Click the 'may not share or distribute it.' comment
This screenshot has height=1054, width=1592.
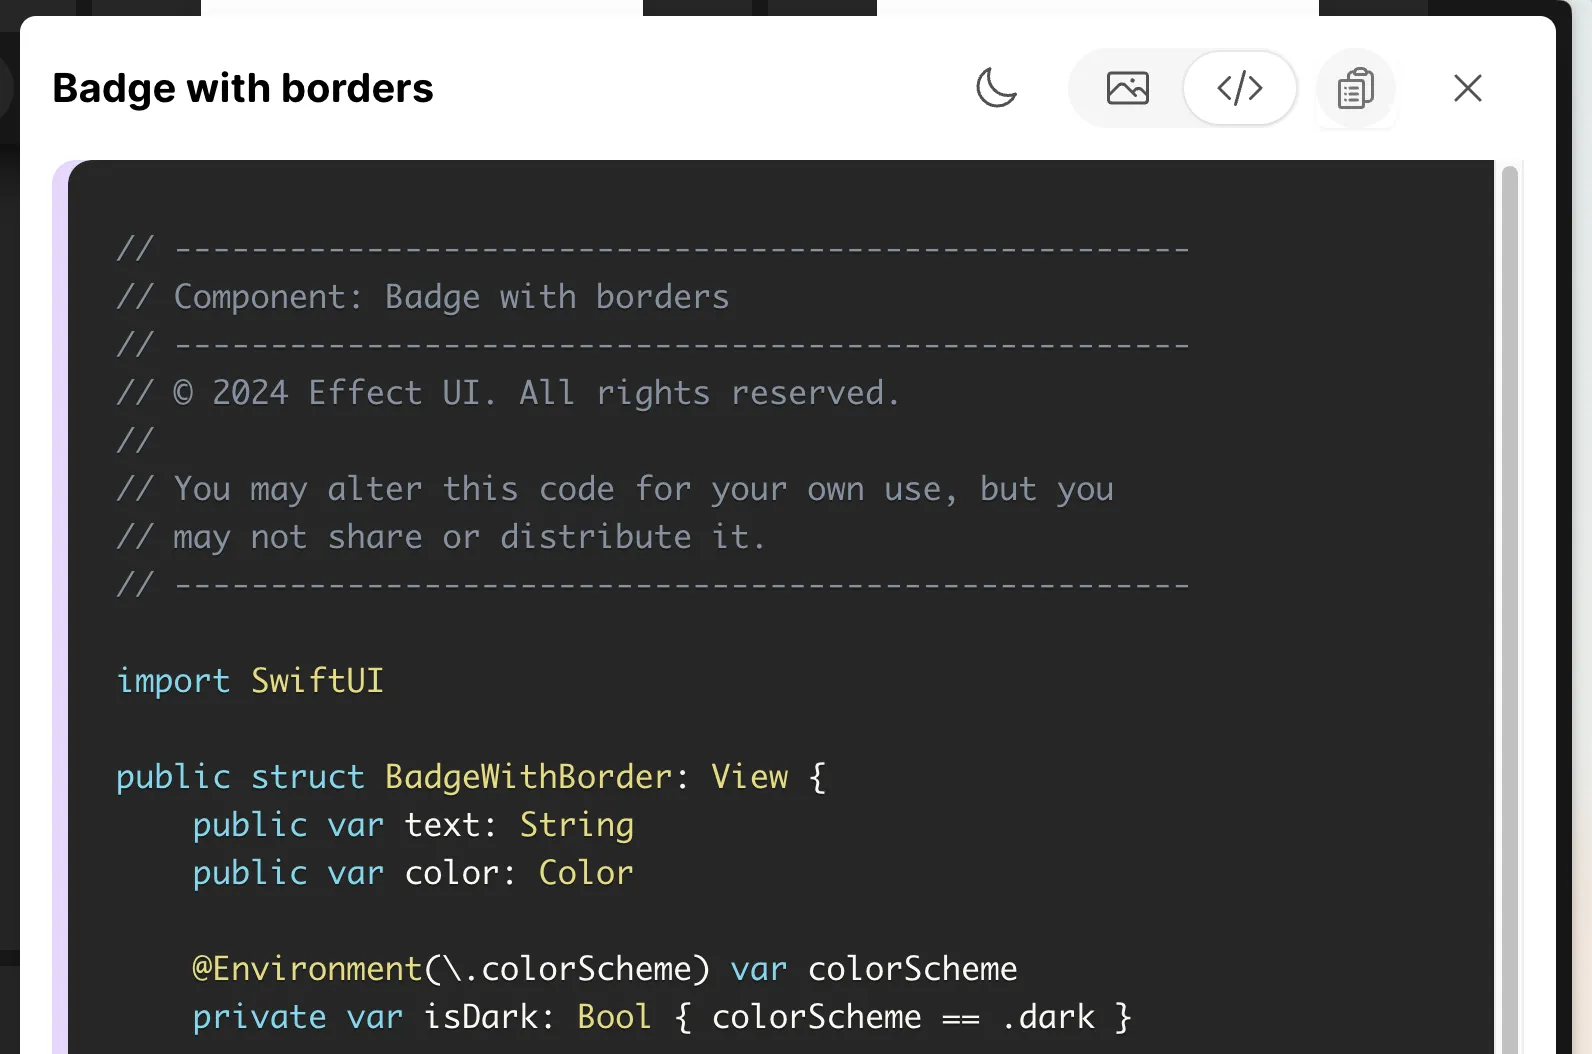441,537
